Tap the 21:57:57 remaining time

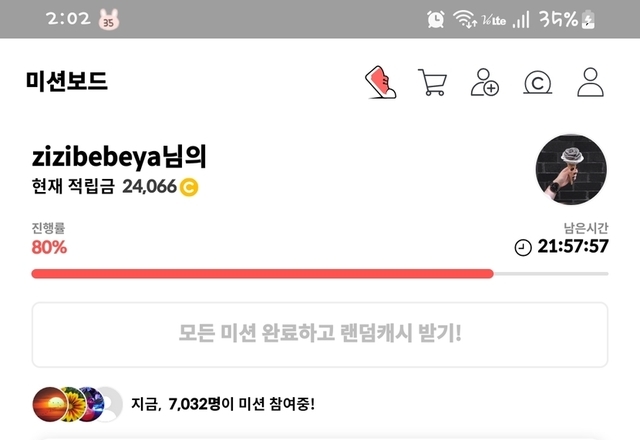coord(573,246)
